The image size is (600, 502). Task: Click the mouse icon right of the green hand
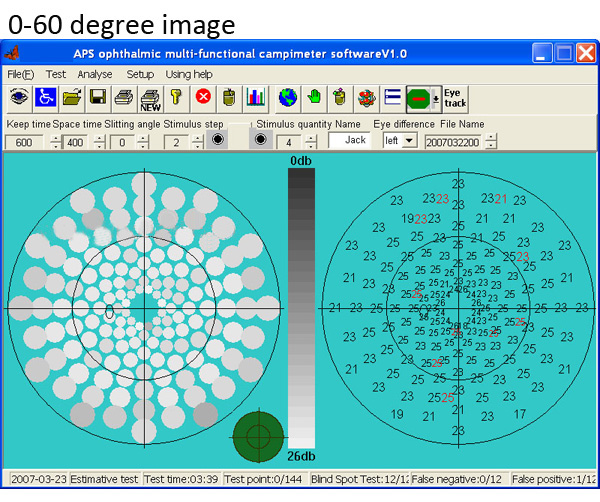coord(340,98)
